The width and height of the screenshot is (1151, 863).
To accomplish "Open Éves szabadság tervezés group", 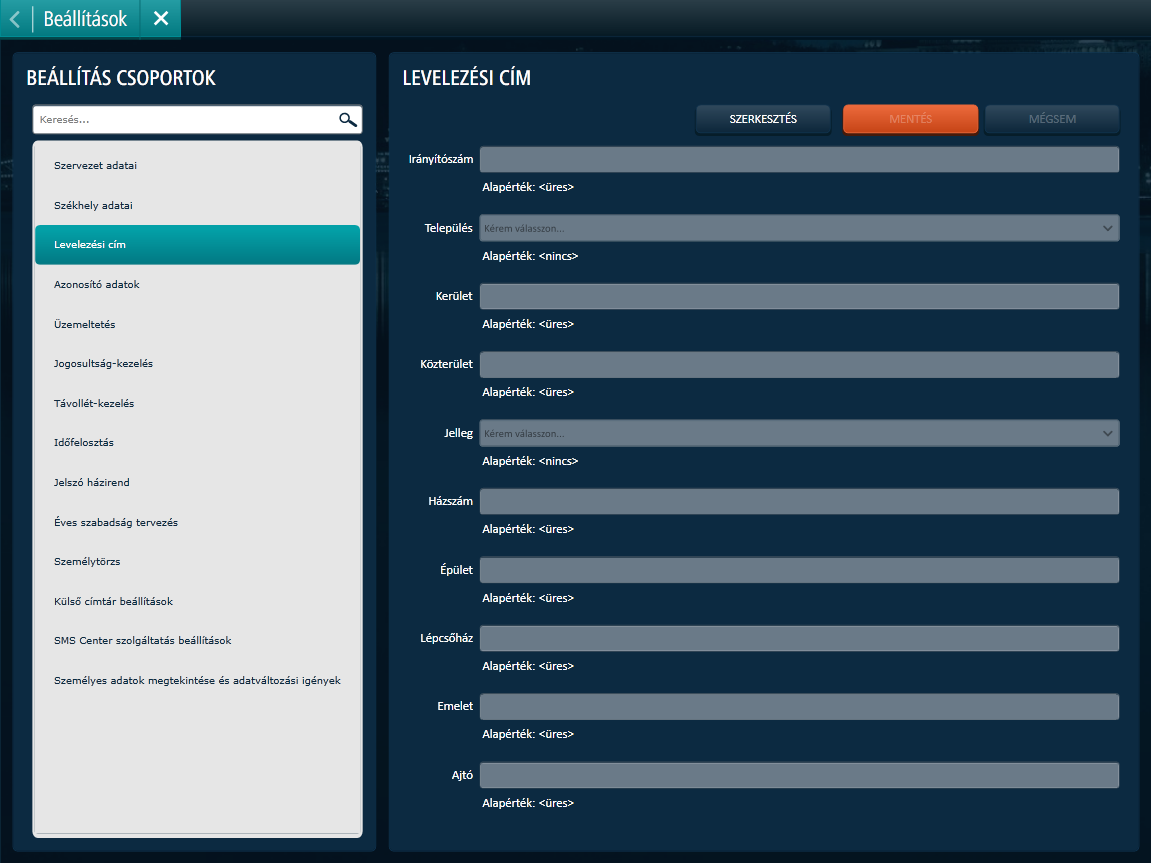I will coord(197,522).
